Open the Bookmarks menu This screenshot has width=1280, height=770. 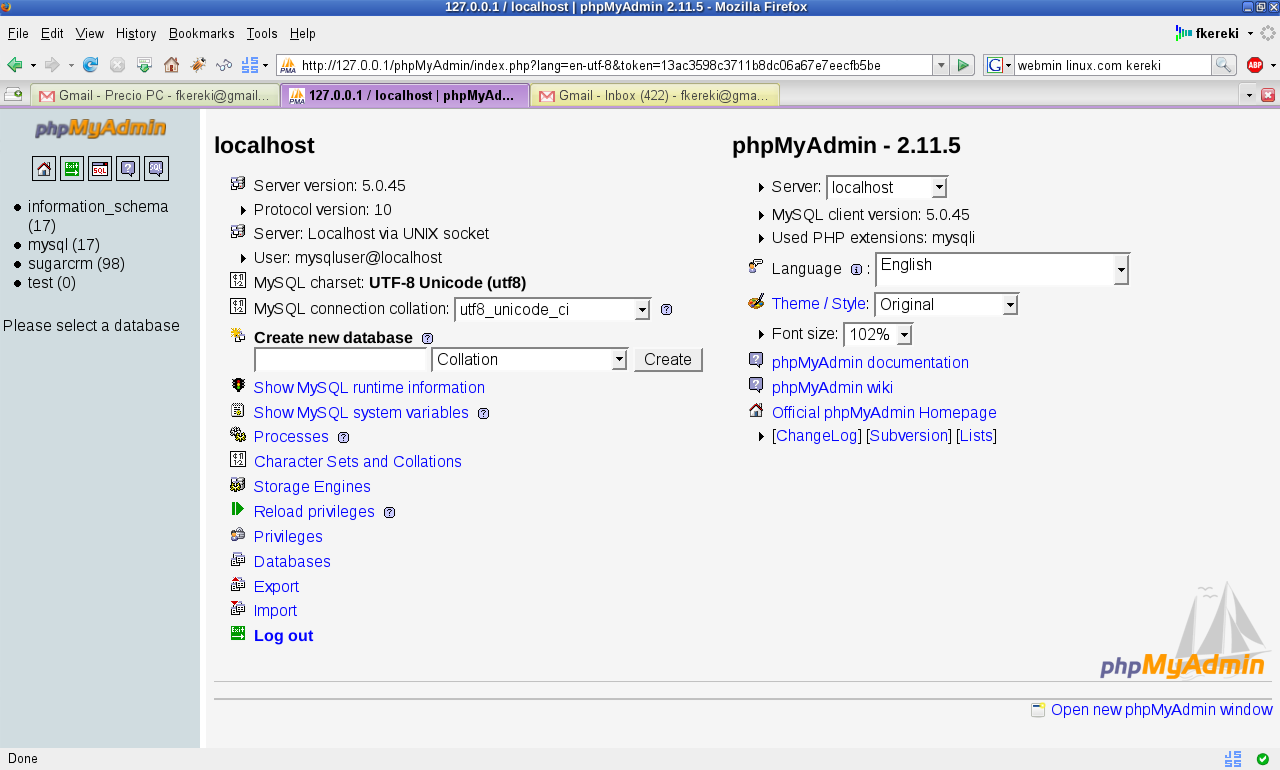(203, 33)
